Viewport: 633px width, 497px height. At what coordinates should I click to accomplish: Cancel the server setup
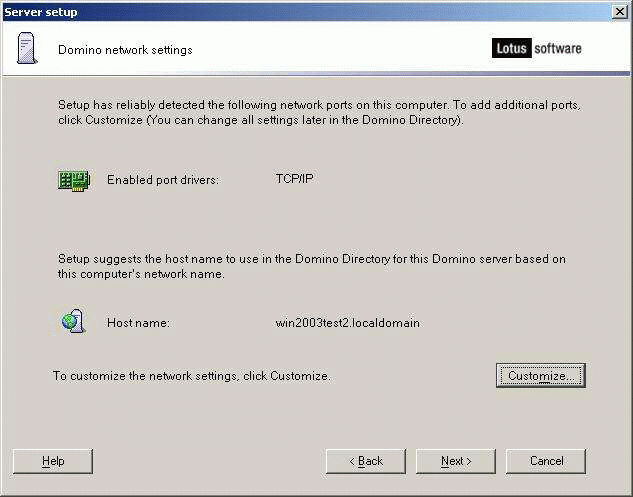[x=545, y=461]
